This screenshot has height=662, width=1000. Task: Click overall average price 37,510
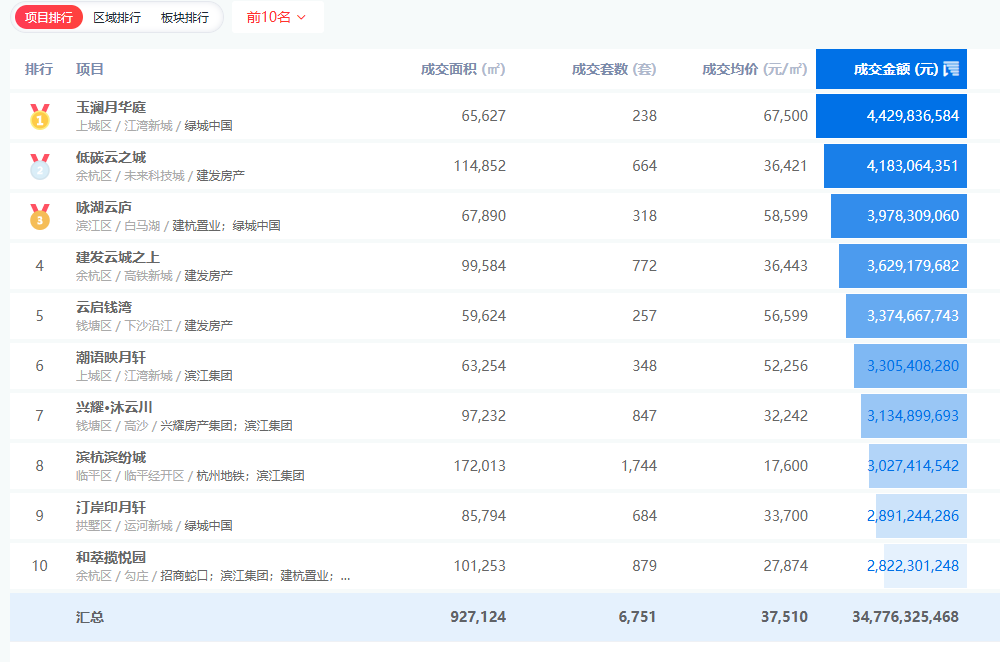point(784,617)
